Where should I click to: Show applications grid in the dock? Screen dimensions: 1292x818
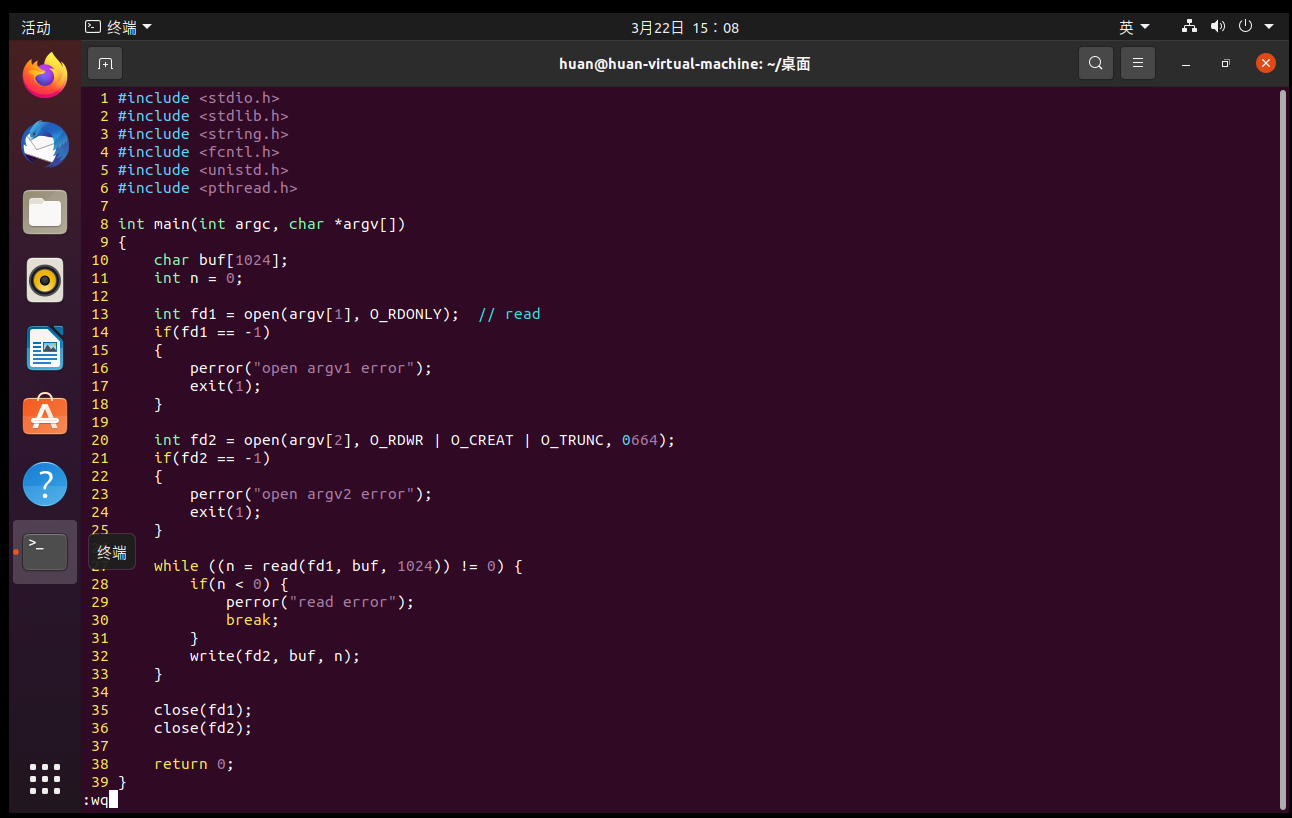click(45, 779)
